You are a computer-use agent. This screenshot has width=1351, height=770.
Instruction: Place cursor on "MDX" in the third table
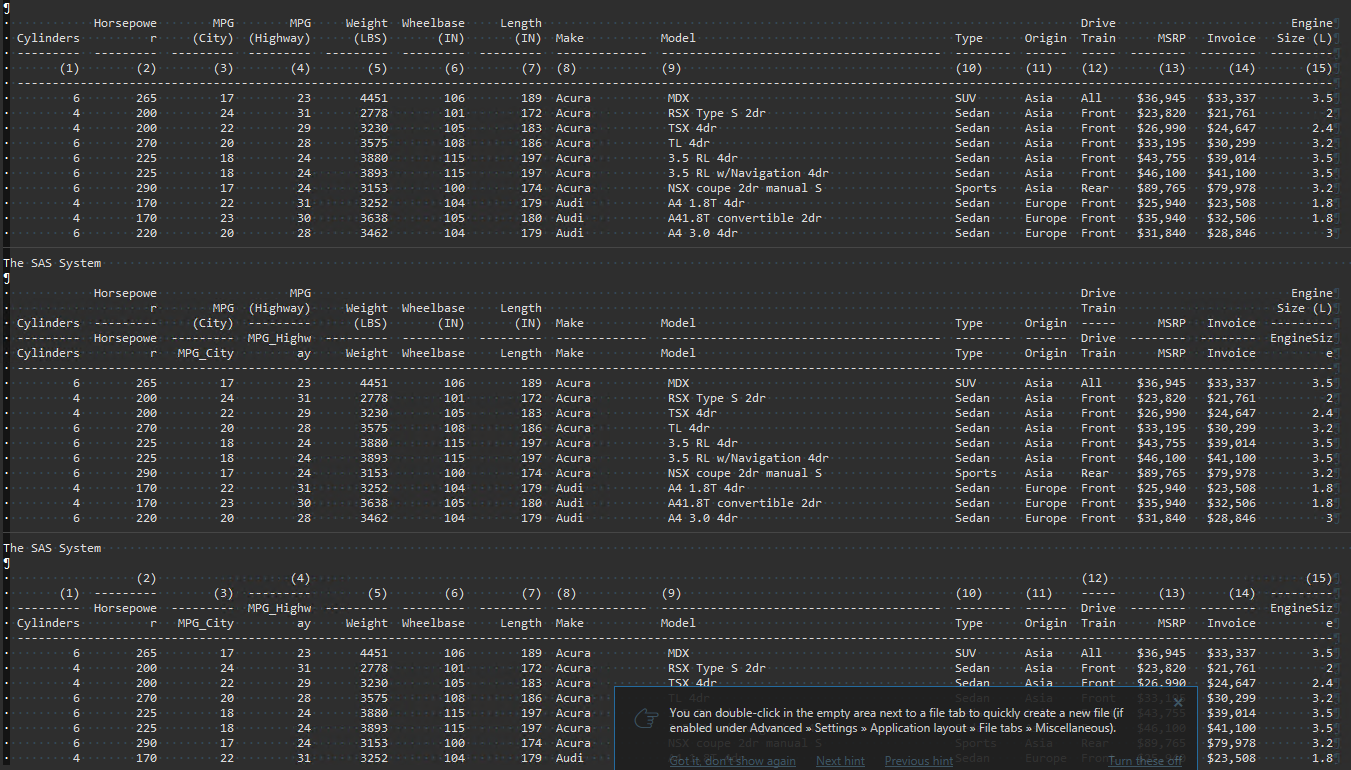(678, 653)
